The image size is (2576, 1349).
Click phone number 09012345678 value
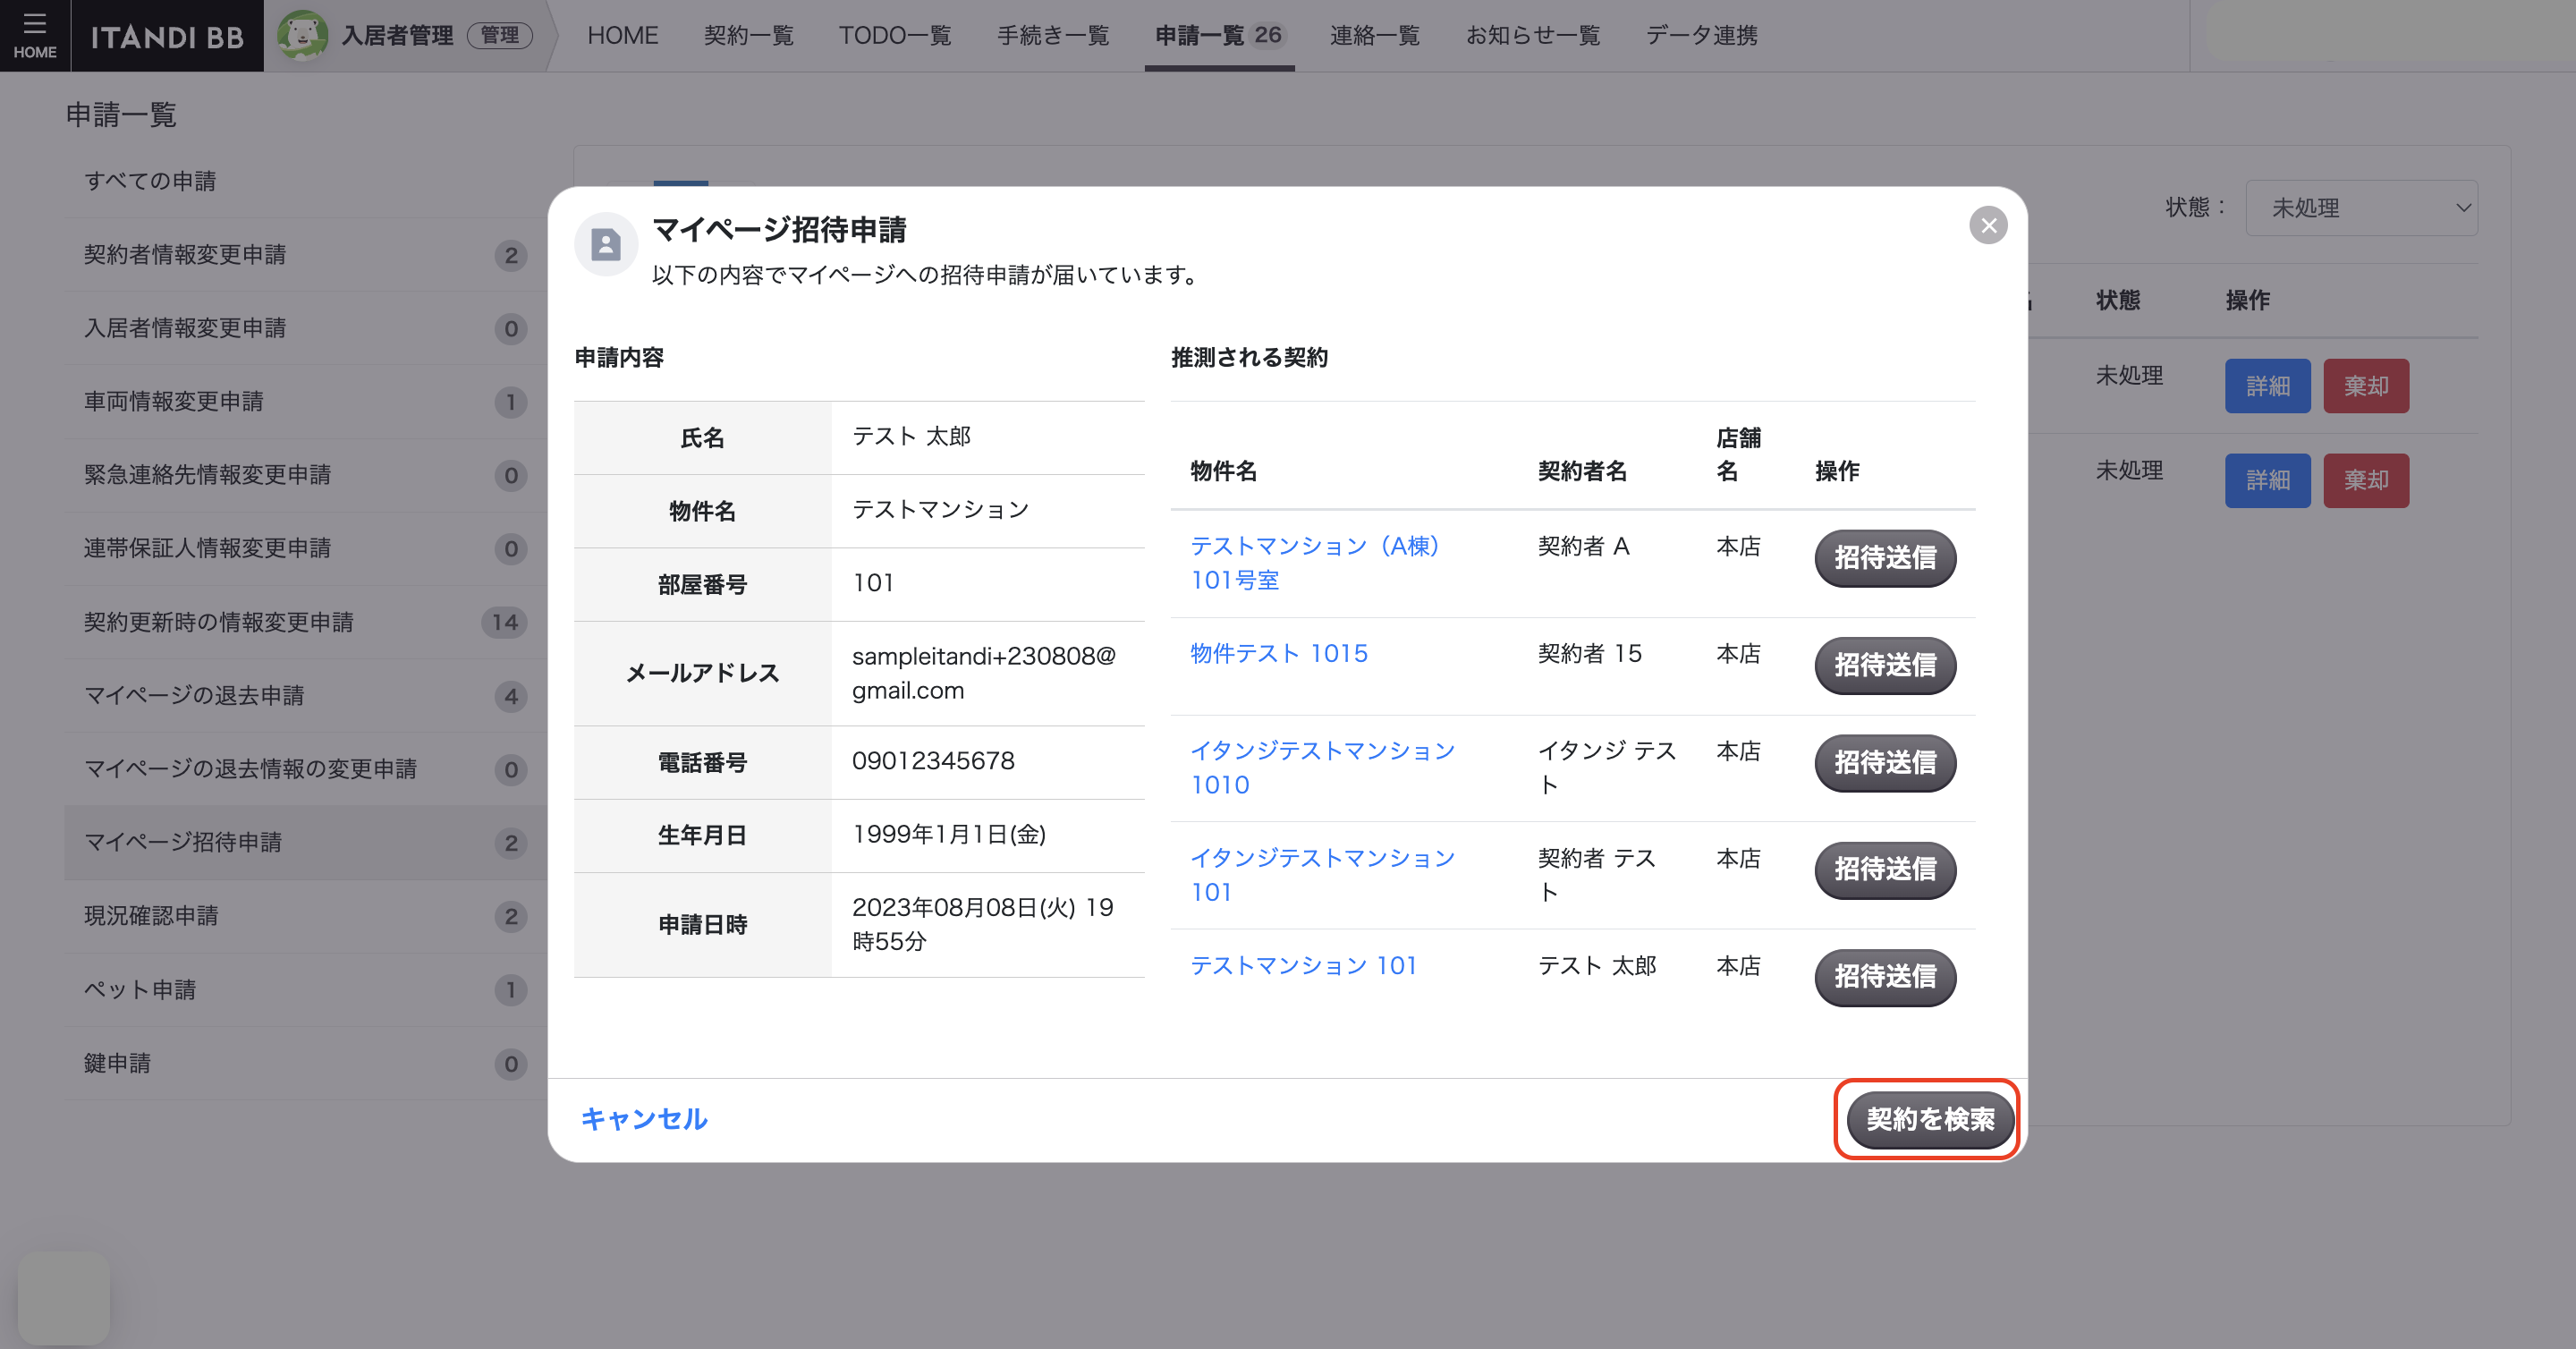933,761
